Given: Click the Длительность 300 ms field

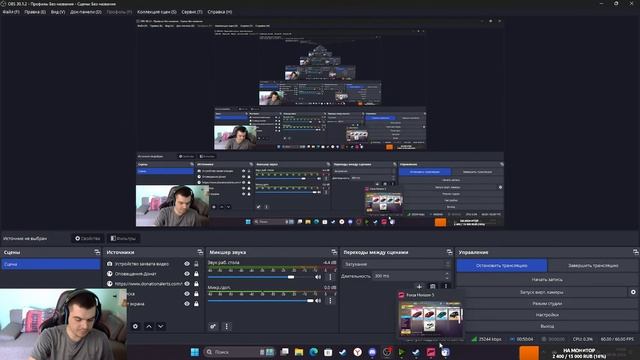Looking at the screenshot, I should pyautogui.click(x=410, y=276).
